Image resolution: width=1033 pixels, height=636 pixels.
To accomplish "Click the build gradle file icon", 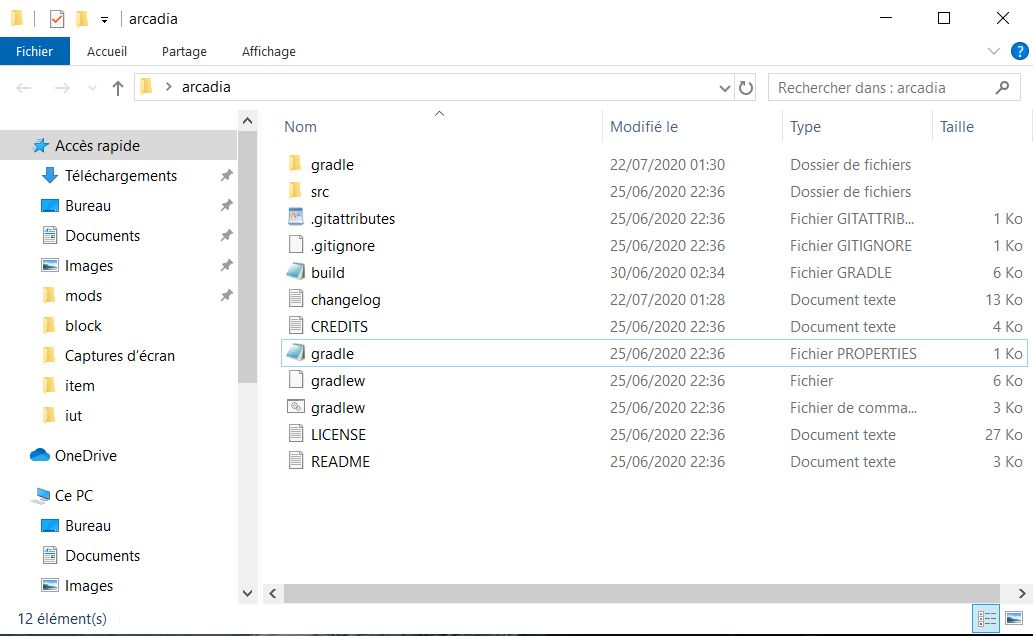I will 295,272.
